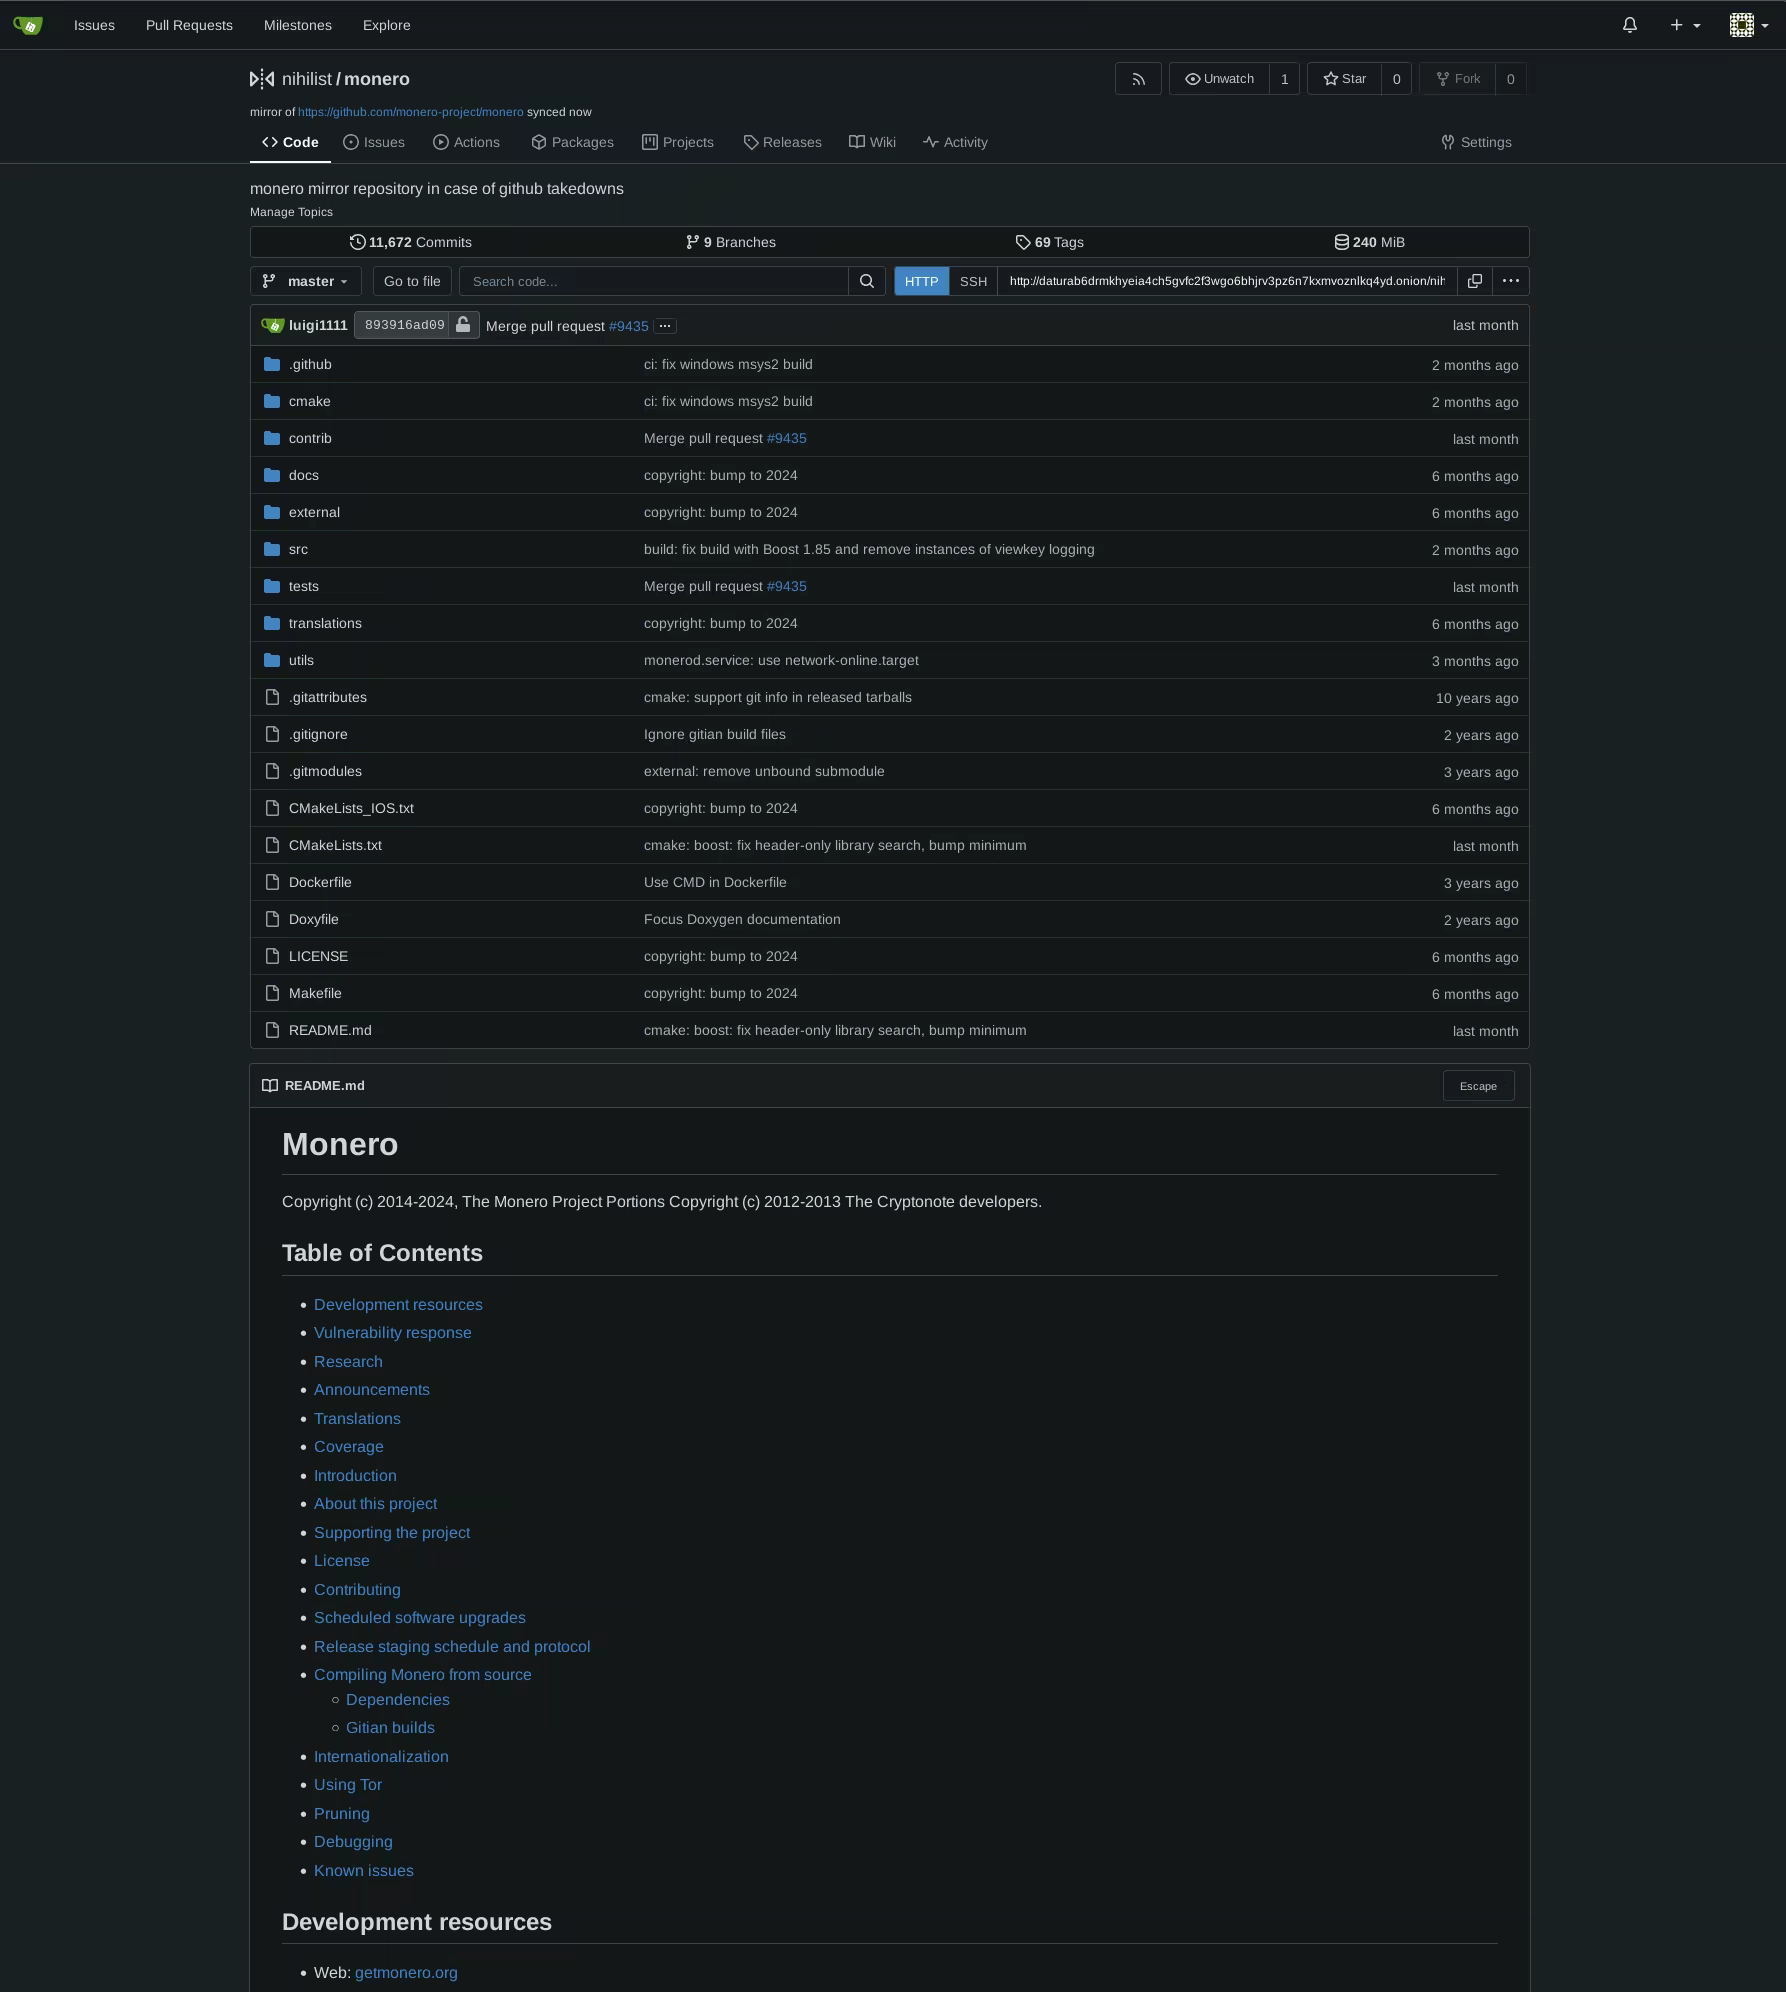Viewport: 1786px width, 1992px height.
Task: Open the Releases tab
Action: click(782, 142)
